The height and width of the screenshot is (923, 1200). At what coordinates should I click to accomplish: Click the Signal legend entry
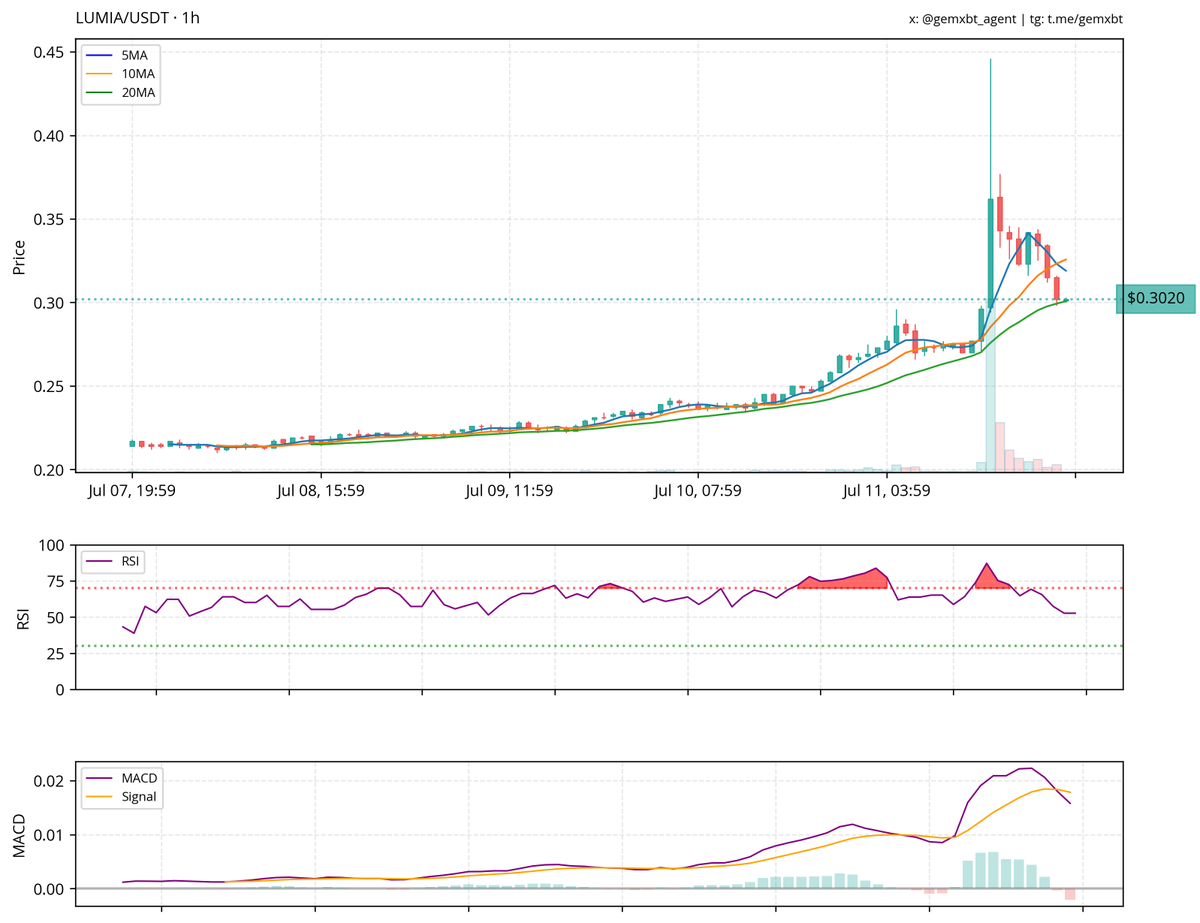pyautogui.click(x=122, y=797)
